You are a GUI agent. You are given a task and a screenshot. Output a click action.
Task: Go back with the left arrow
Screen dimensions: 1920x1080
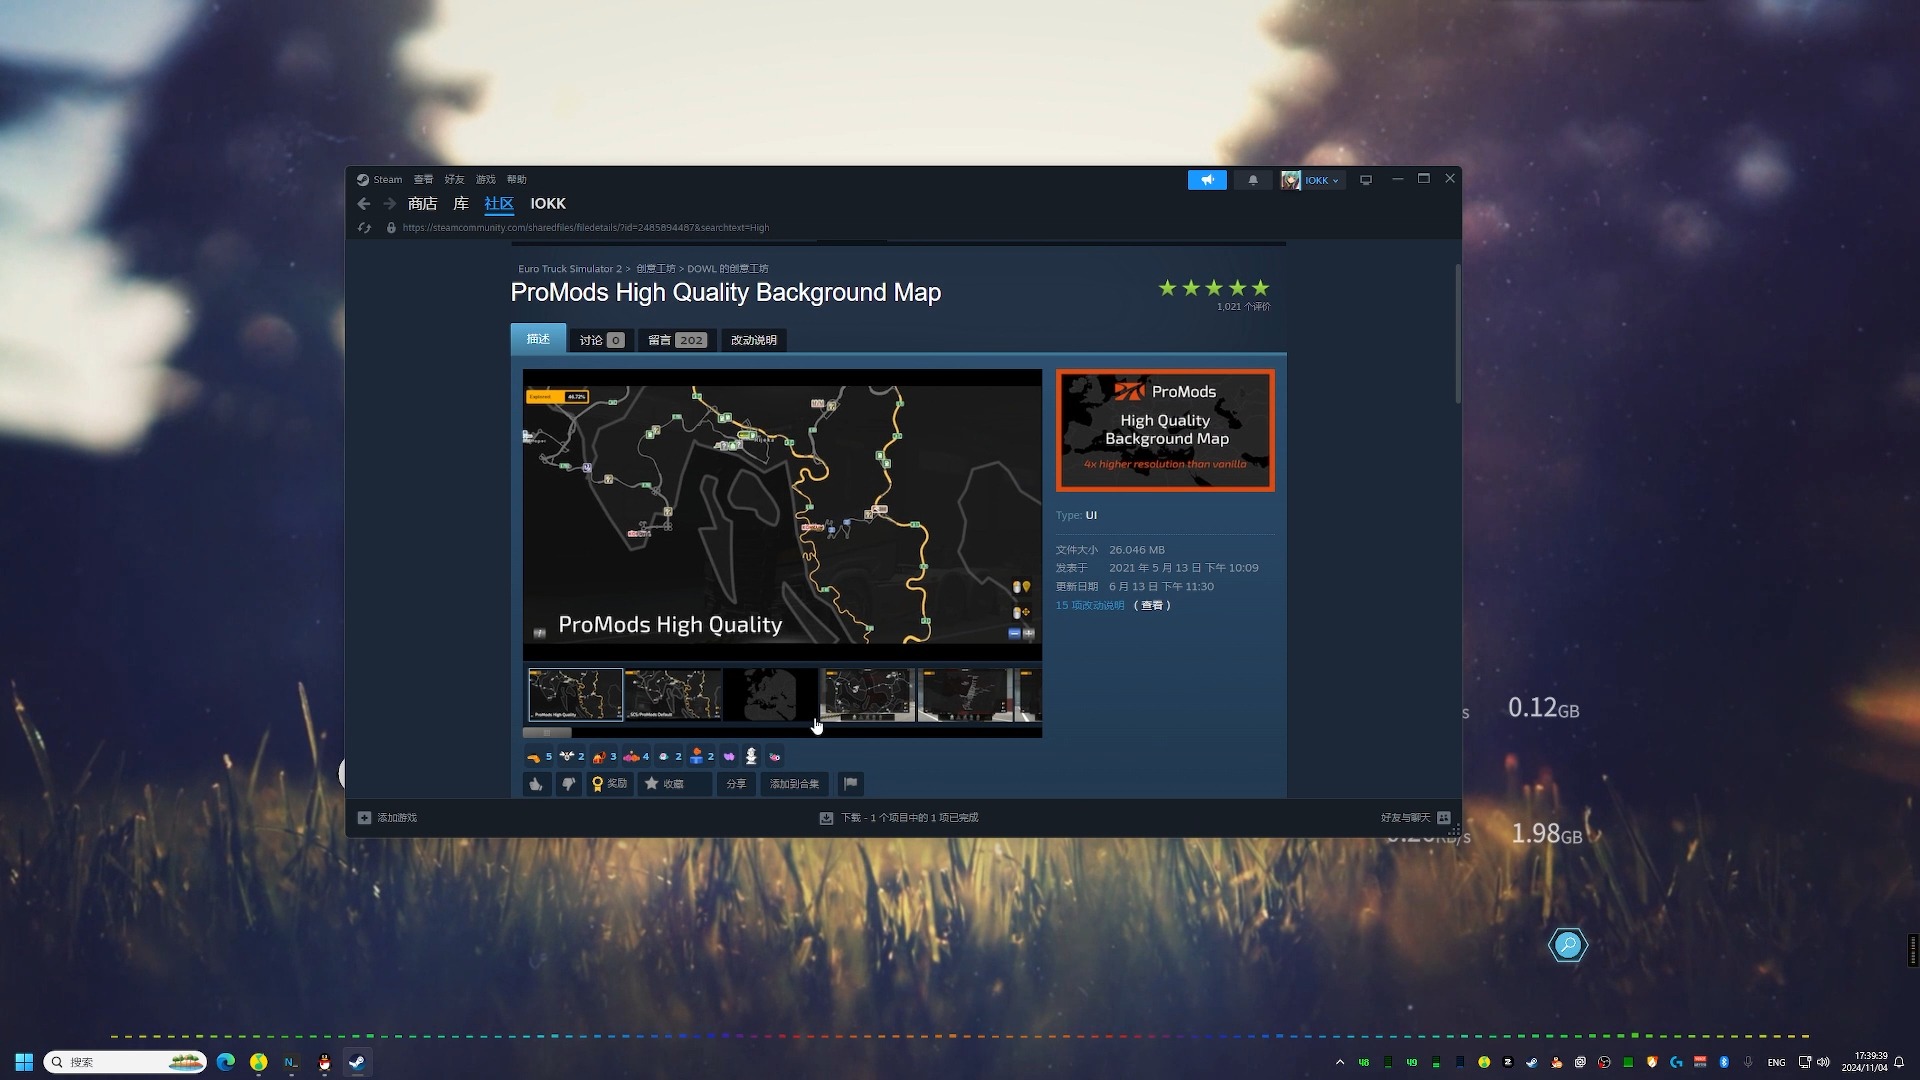pos(364,204)
